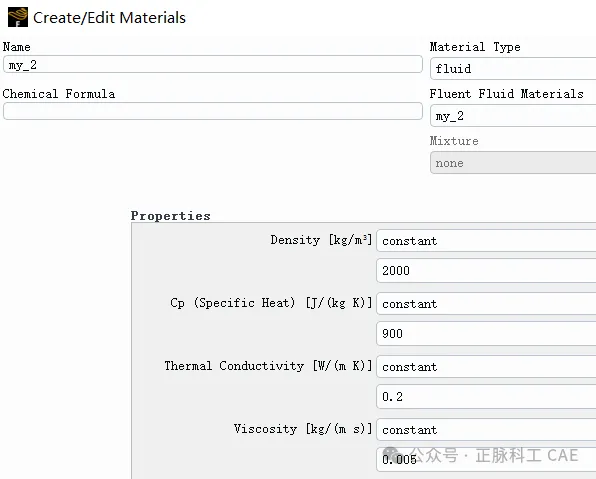The height and width of the screenshot is (479, 596).
Task: Open the Cp Specific Heat method dropdown
Action: [486, 304]
